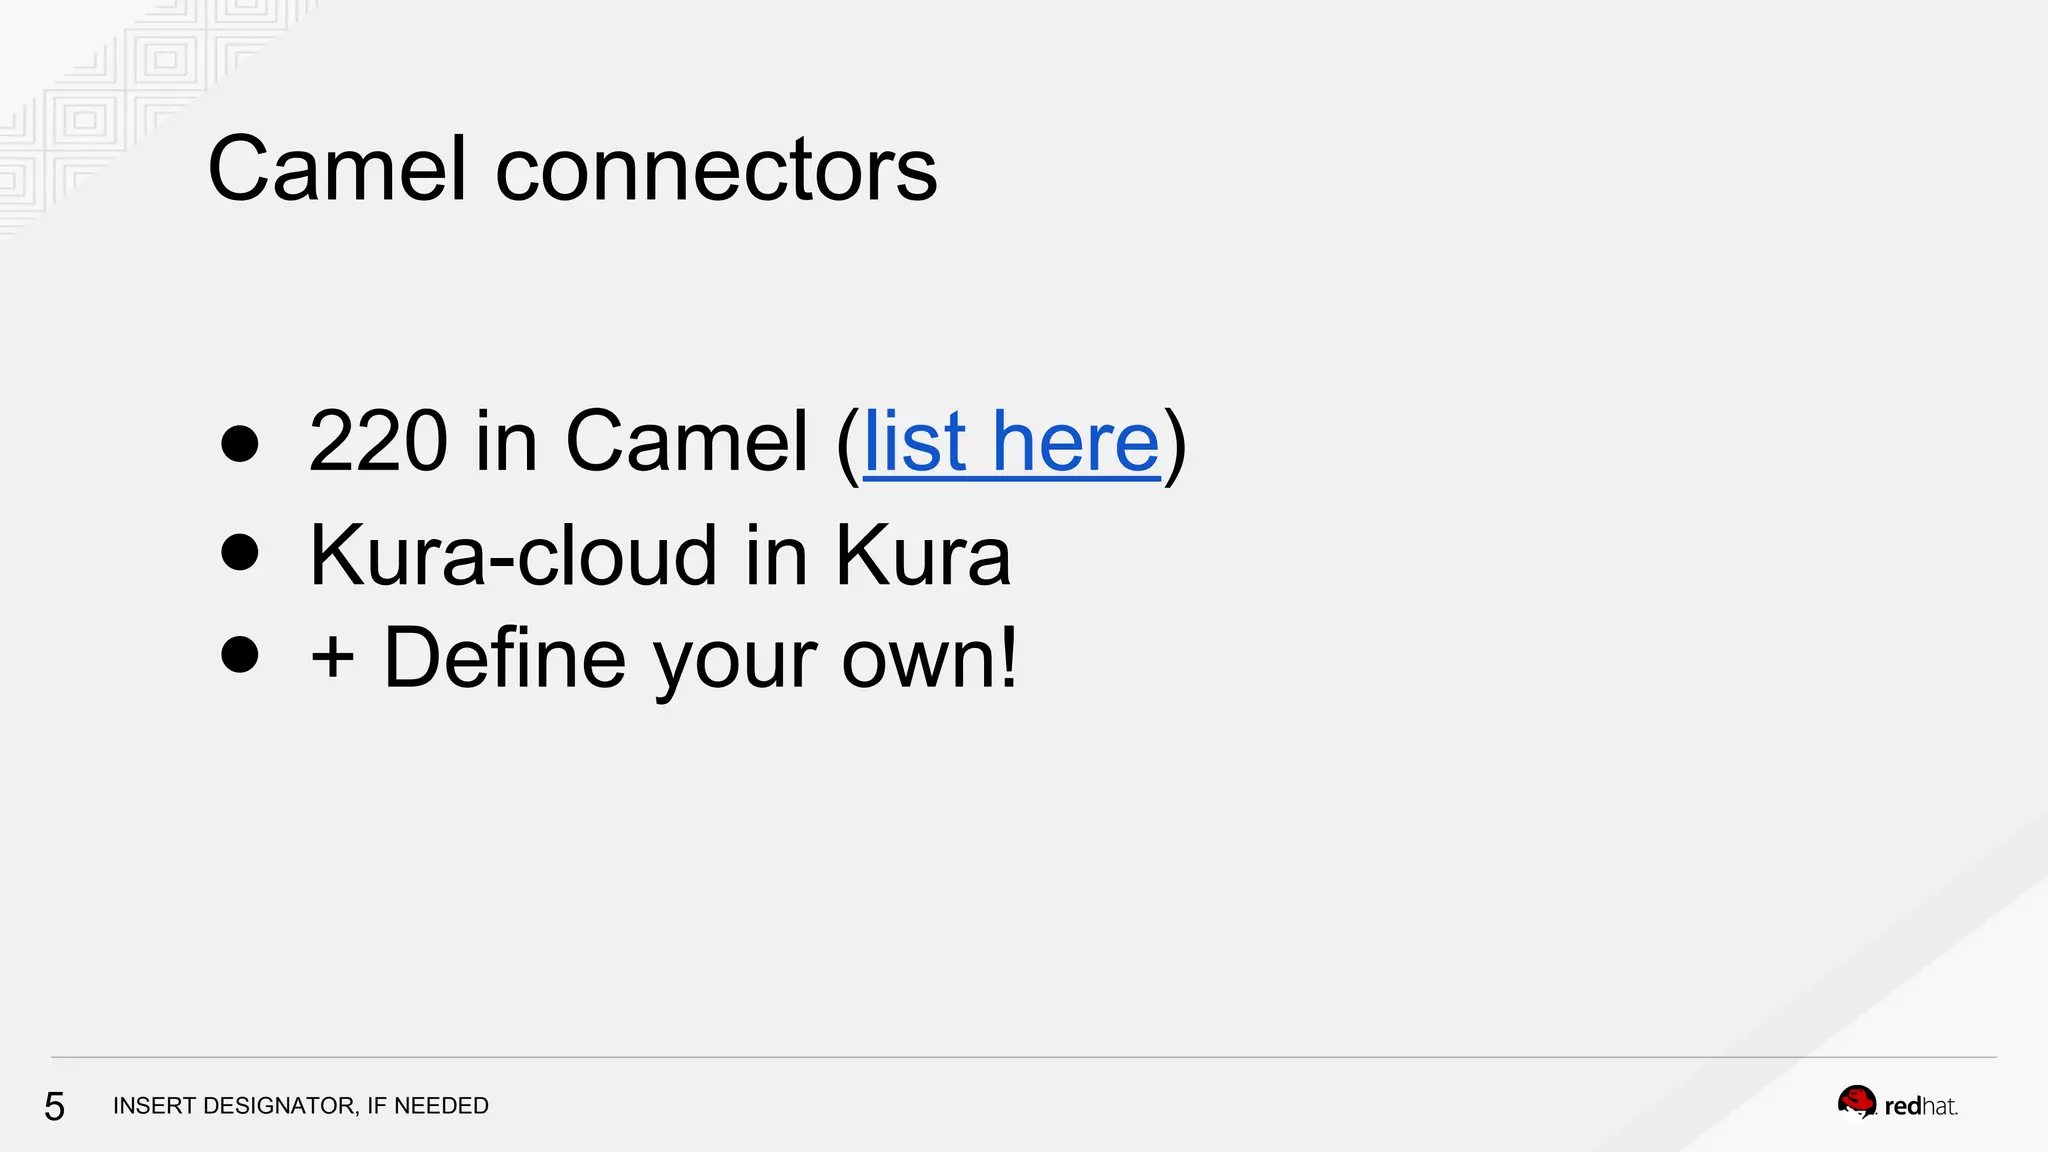
Task: Select the "Camel connectors" slide title
Action: click(572, 168)
